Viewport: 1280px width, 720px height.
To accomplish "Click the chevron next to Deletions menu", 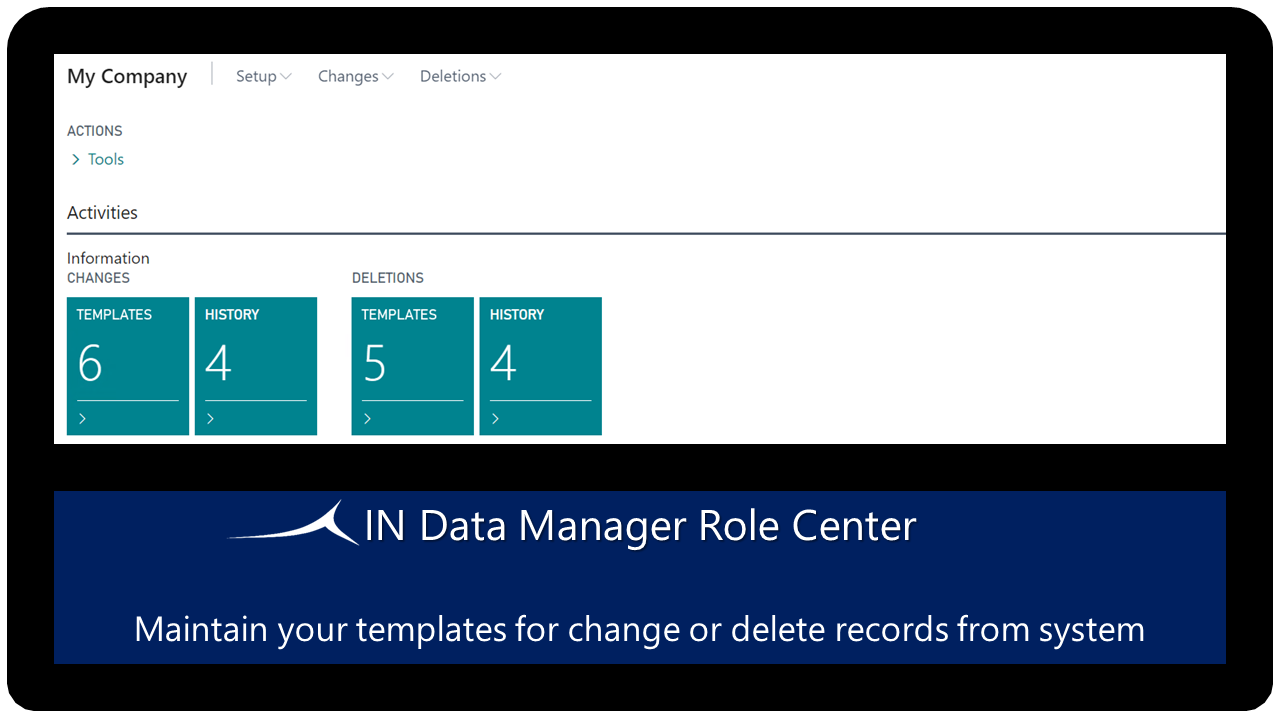I will pyautogui.click(x=496, y=77).
